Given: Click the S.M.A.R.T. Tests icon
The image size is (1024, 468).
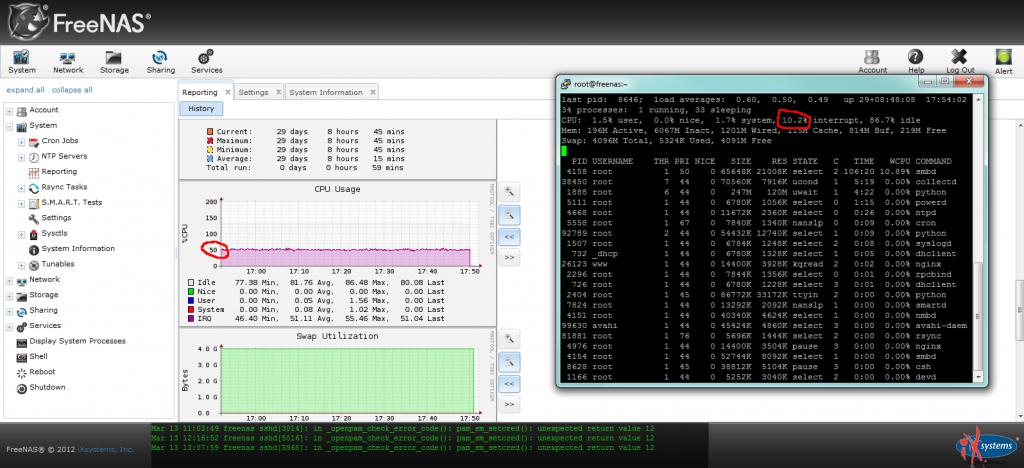Looking at the screenshot, I should click(34, 203).
